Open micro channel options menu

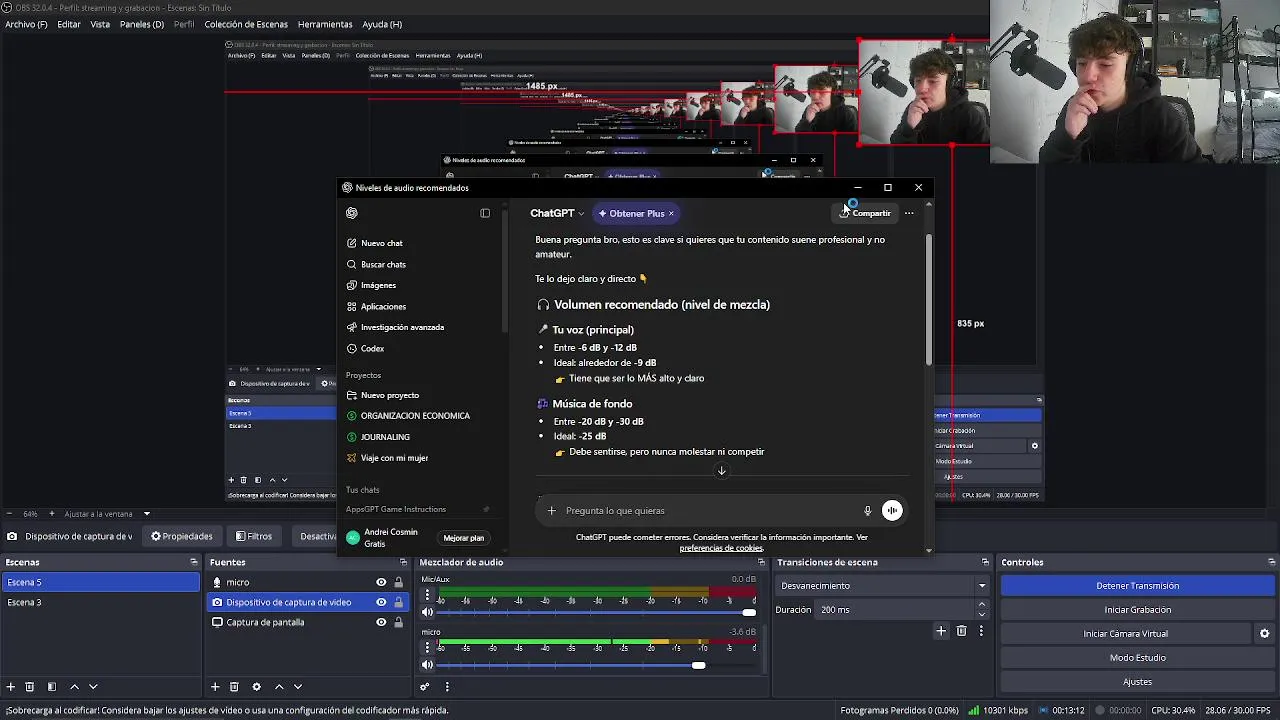[427, 648]
